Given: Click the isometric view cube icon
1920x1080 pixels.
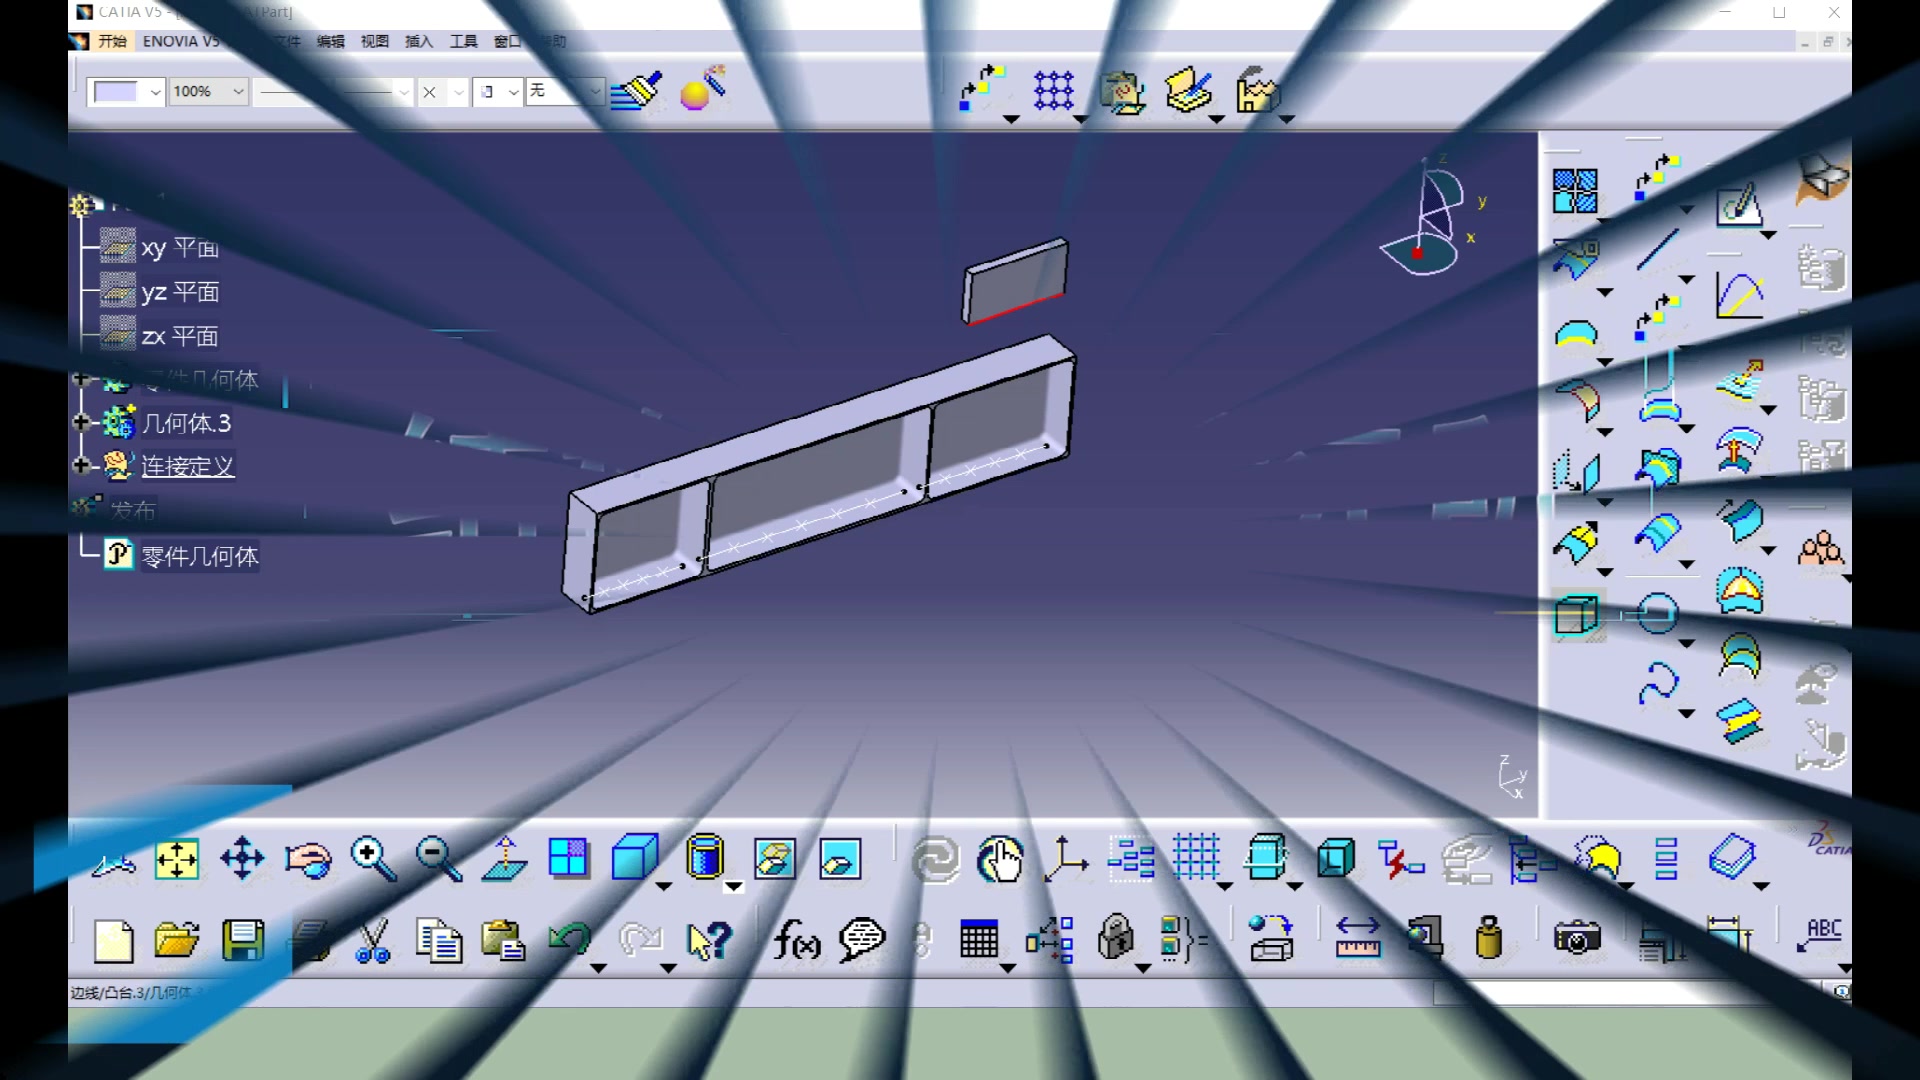Looking at the screenshot, I should tap(634, 857).
